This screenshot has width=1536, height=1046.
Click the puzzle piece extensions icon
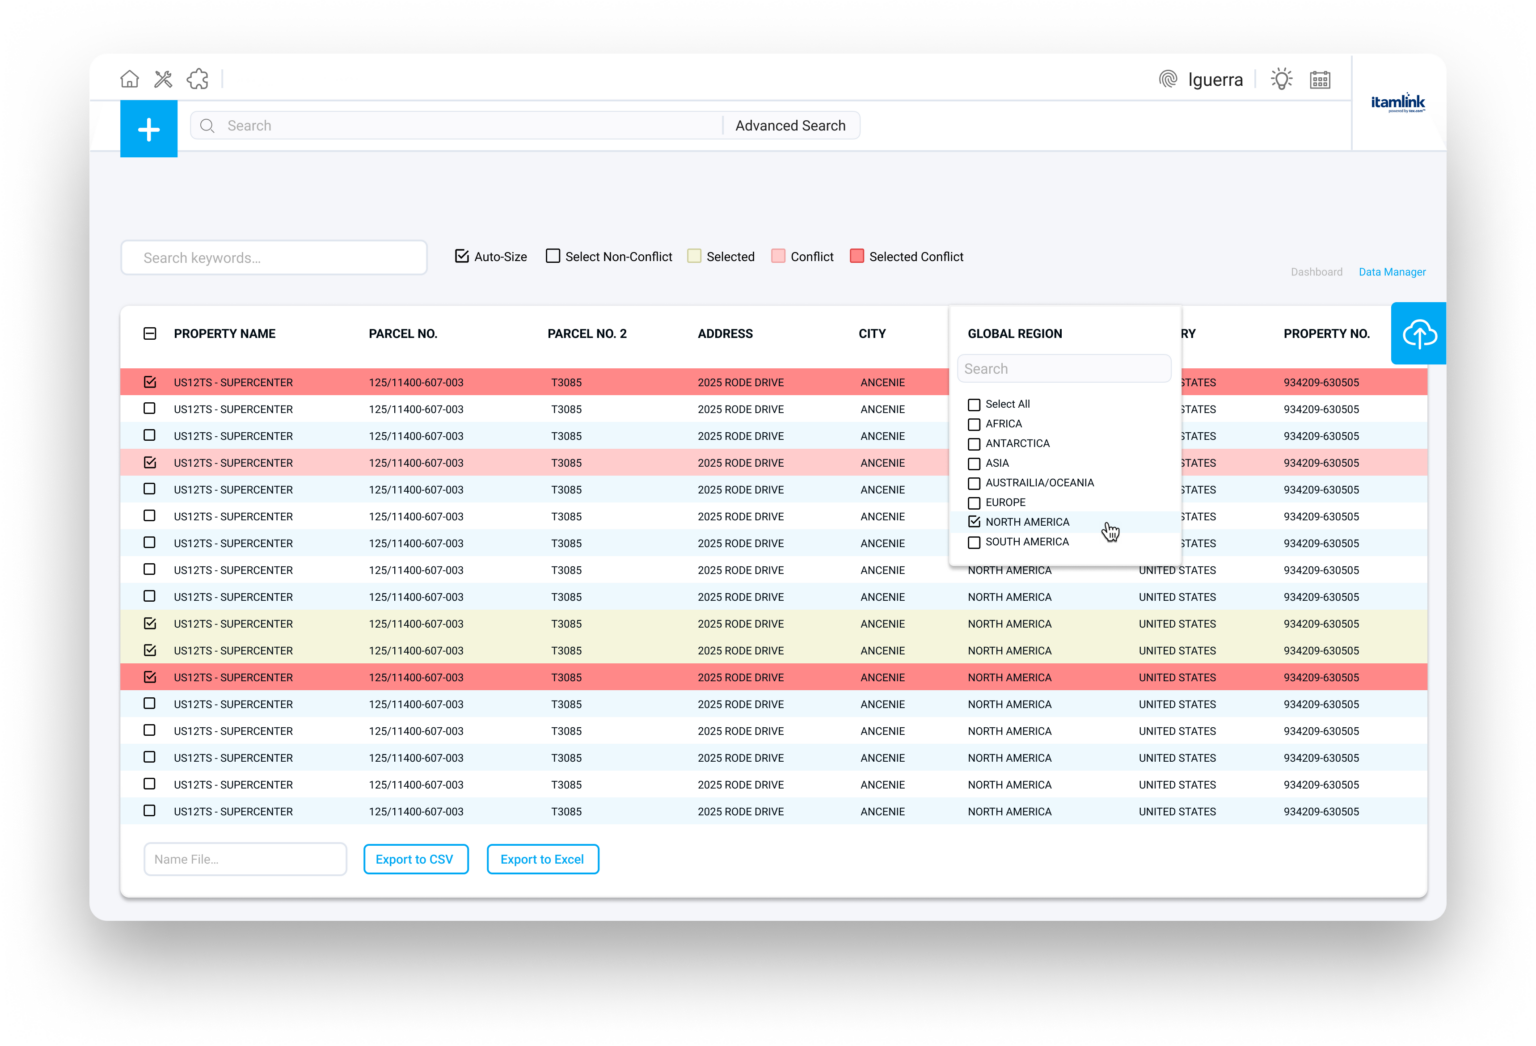click(197, 78)
